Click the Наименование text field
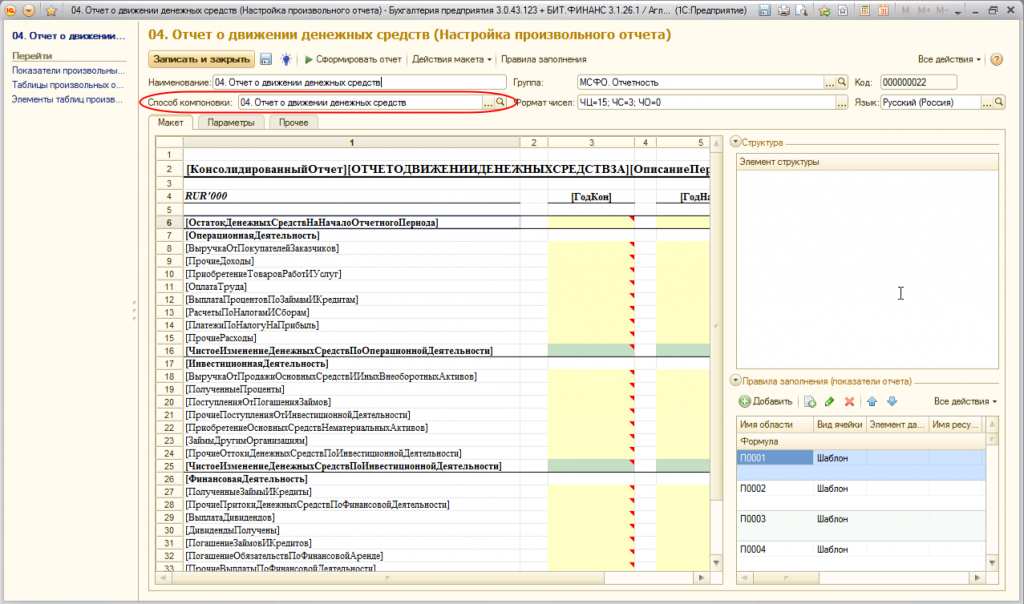This screenshot has height=604, width=1024. [x=360, y=82]
